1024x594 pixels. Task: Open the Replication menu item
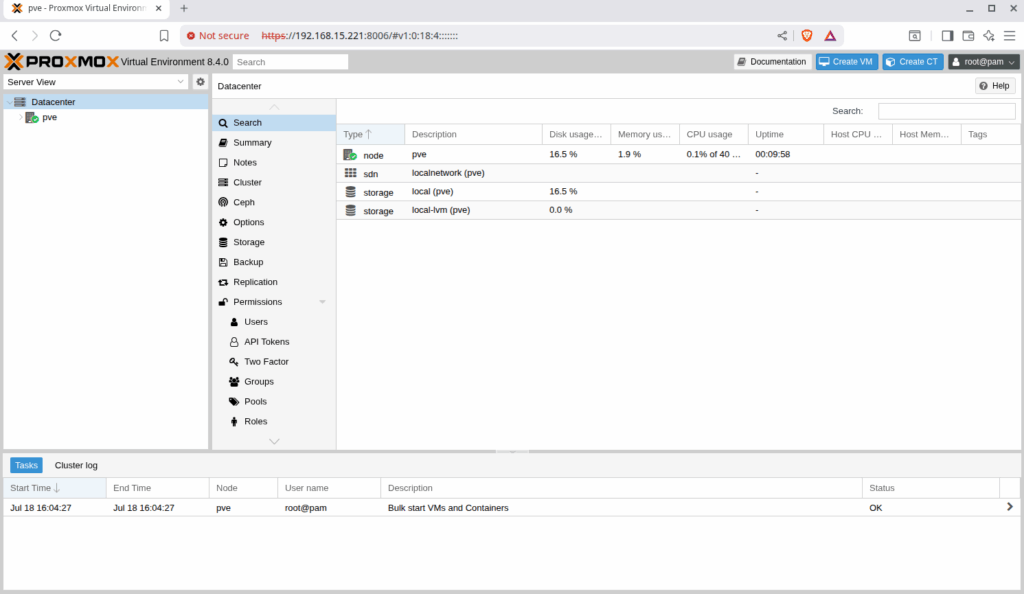click(274, 282)
